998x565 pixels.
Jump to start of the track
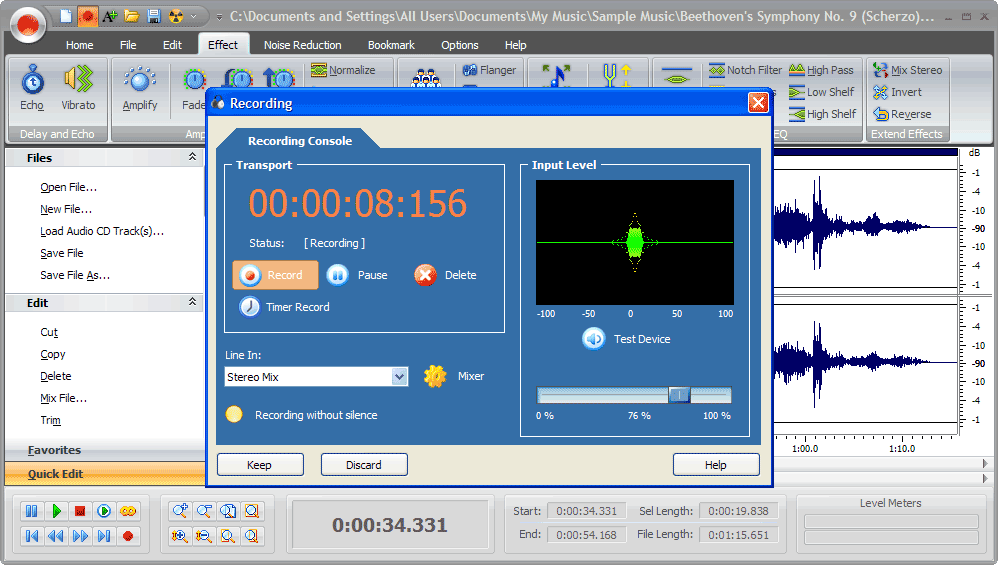pyautogui.click(x=31, y=536)
